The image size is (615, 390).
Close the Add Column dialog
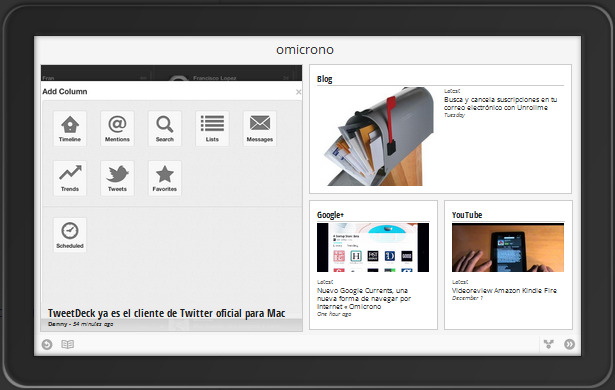(298, 92)
